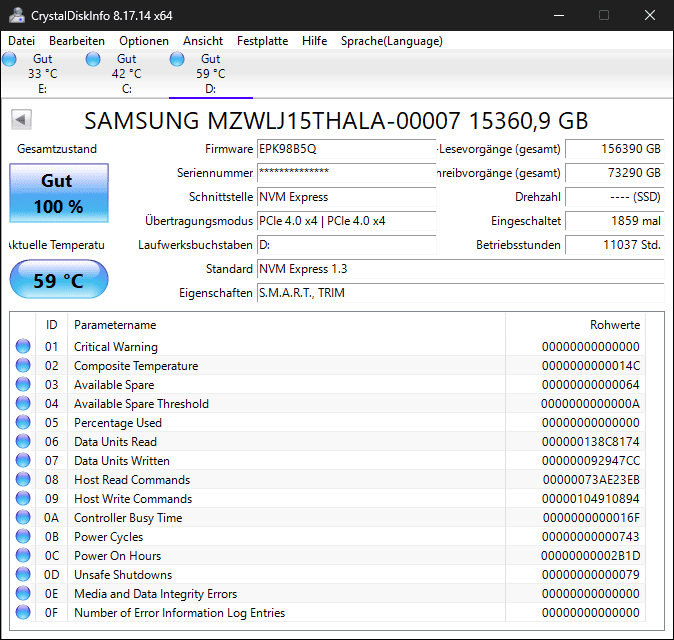Screen dimensions: 674x640
Task: Select the Controller Busy Time parameter name
Action: (128, 518)
